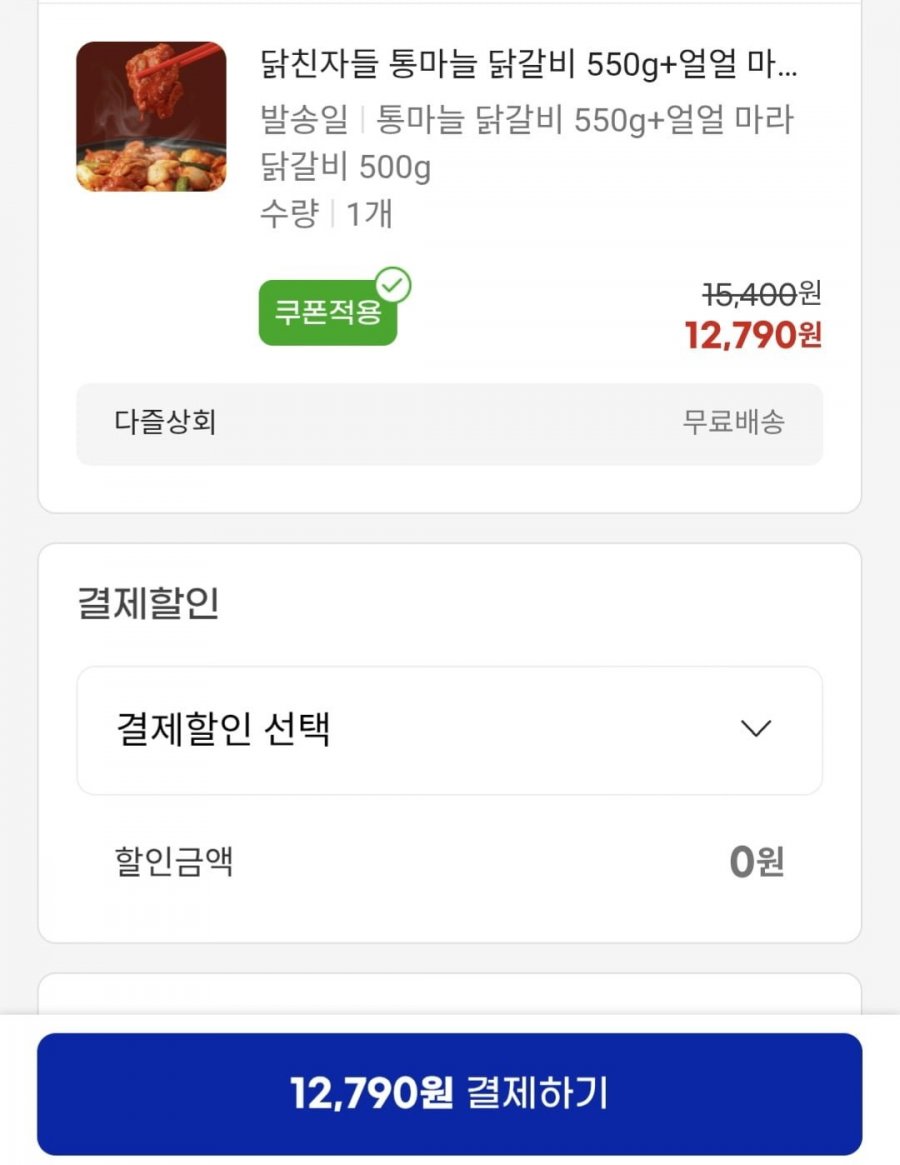Click the crossed-out 15,400원 original price
Image resolution: width=900 pixels, height=1165 pixels.
point(761,294)
